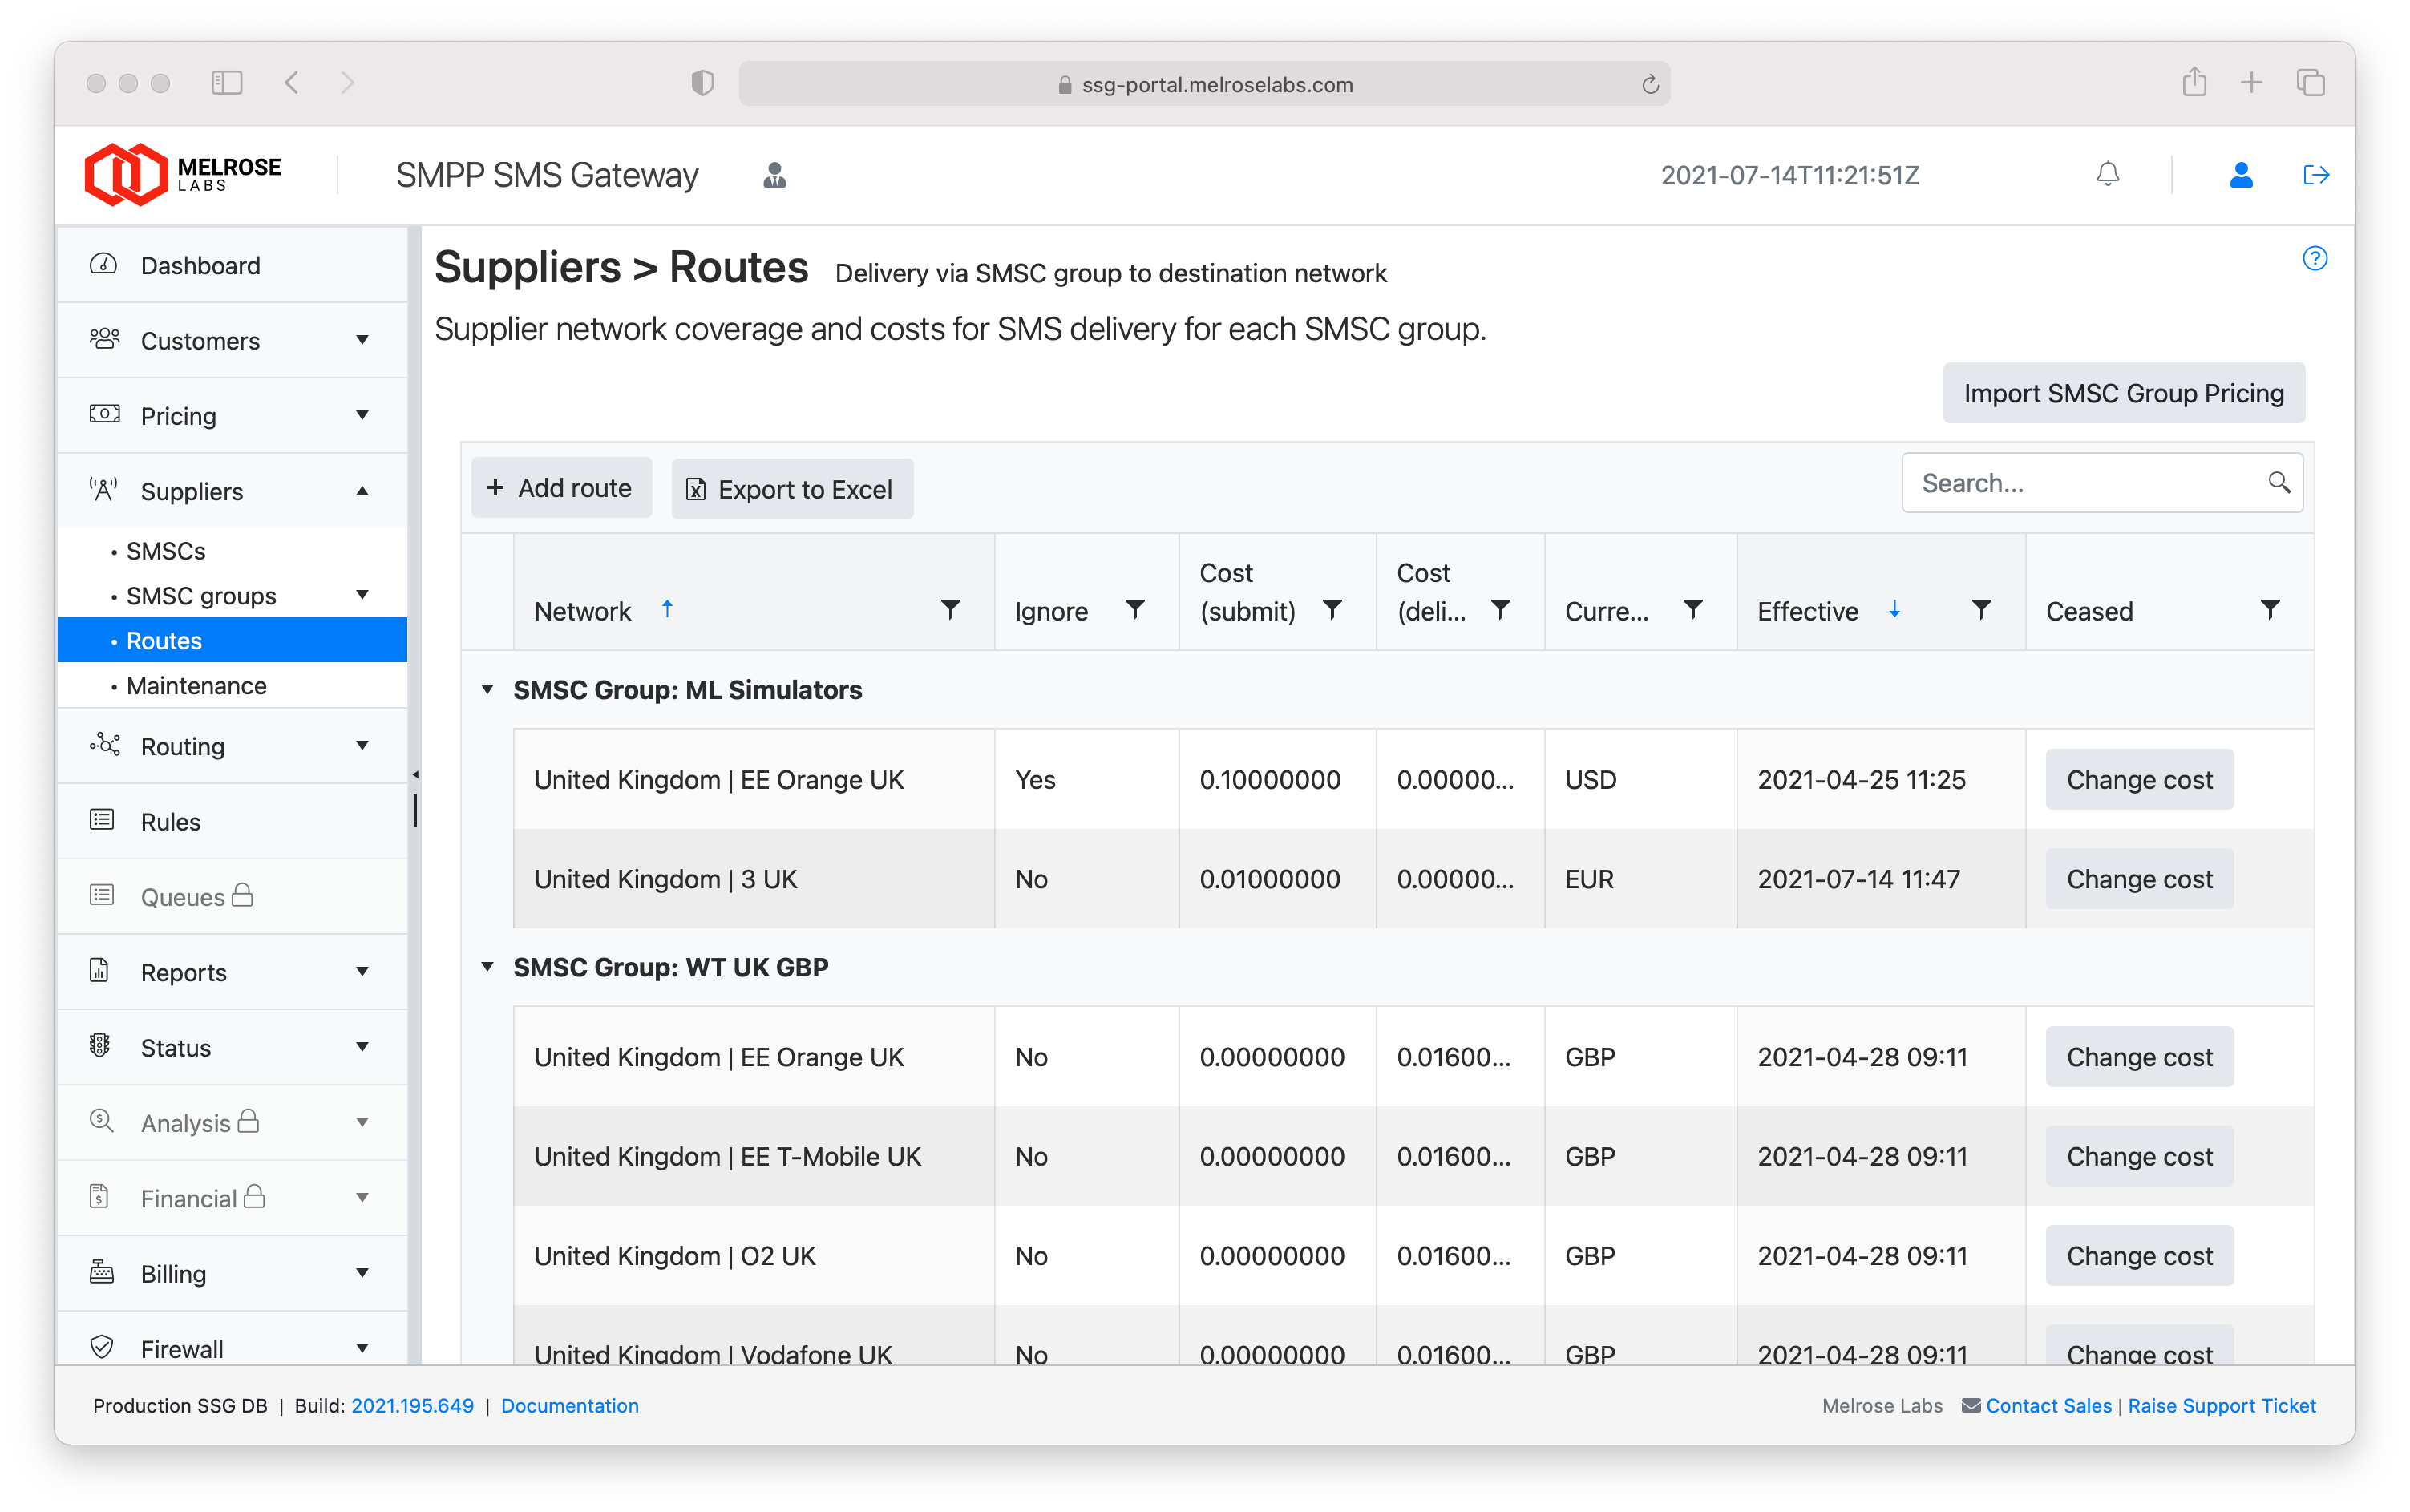Click the search magnifier icon
Screen dimensions: 2410x1512
point(2278,483)
